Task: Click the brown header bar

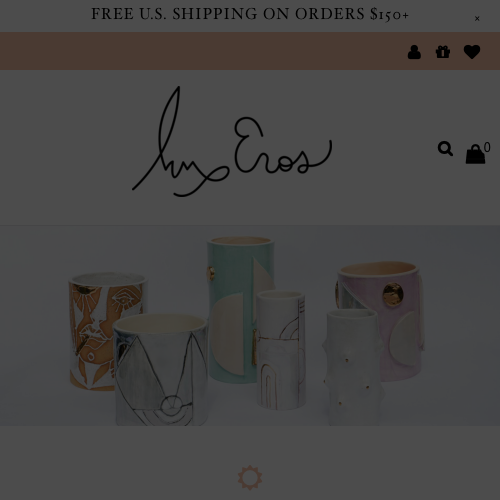Action: tap(200, 51)
